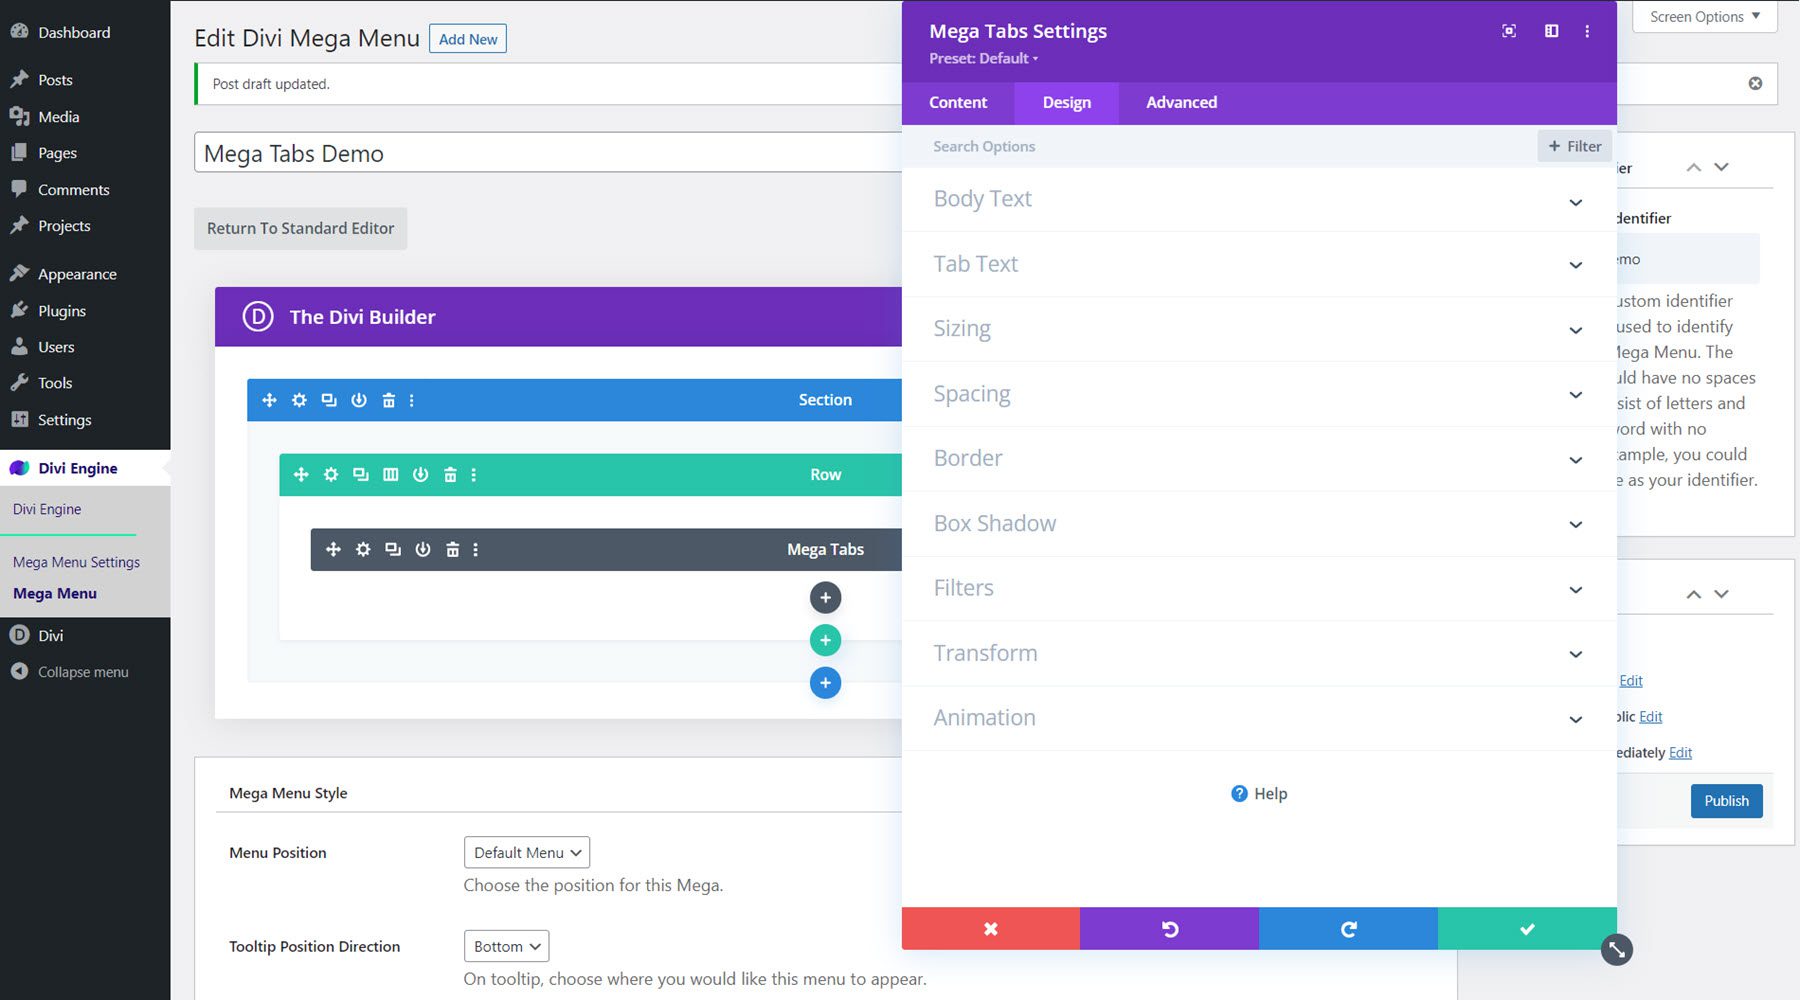Duplicate the Row using its copy icon
This screenshot has height=1000, width=1800.
361,474
